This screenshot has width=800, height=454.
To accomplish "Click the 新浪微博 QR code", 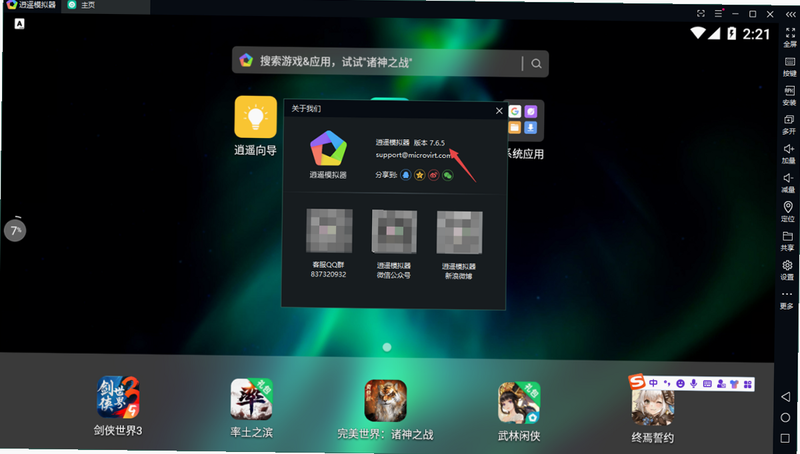I will click(x=459, y=232).
